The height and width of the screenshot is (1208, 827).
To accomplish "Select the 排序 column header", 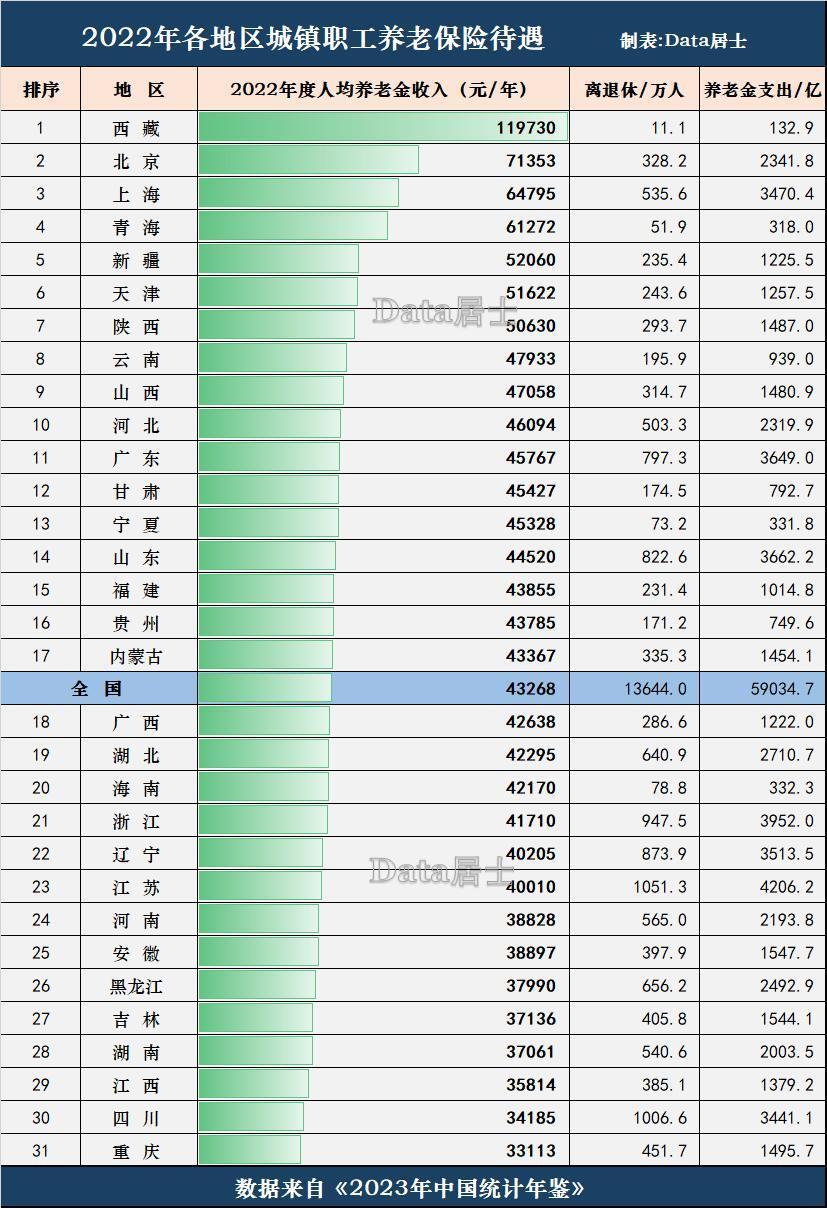I will coord(41,90).
